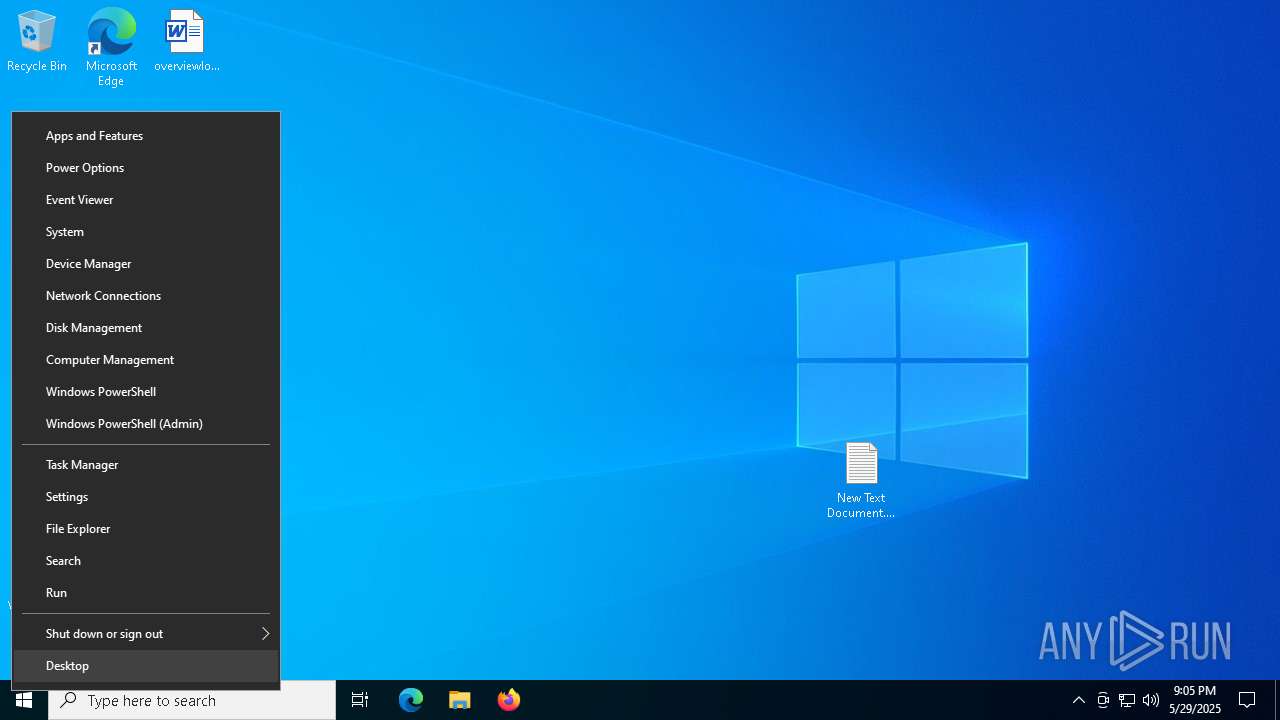Select Search in the context menu
This screenshot has height=720, width=1280.
146,561
